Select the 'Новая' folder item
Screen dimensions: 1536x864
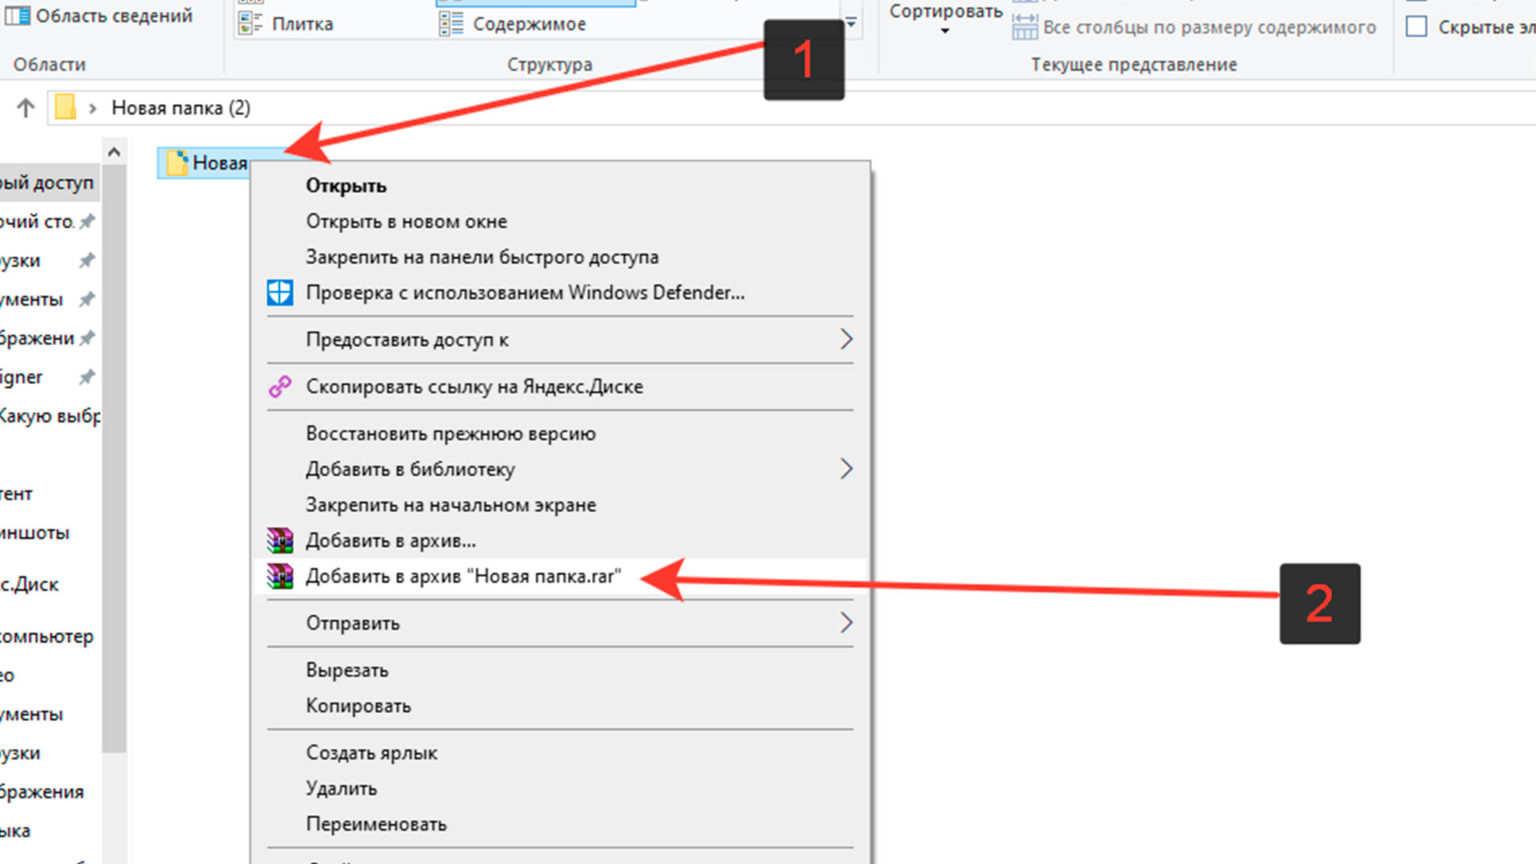coord(206,163)
